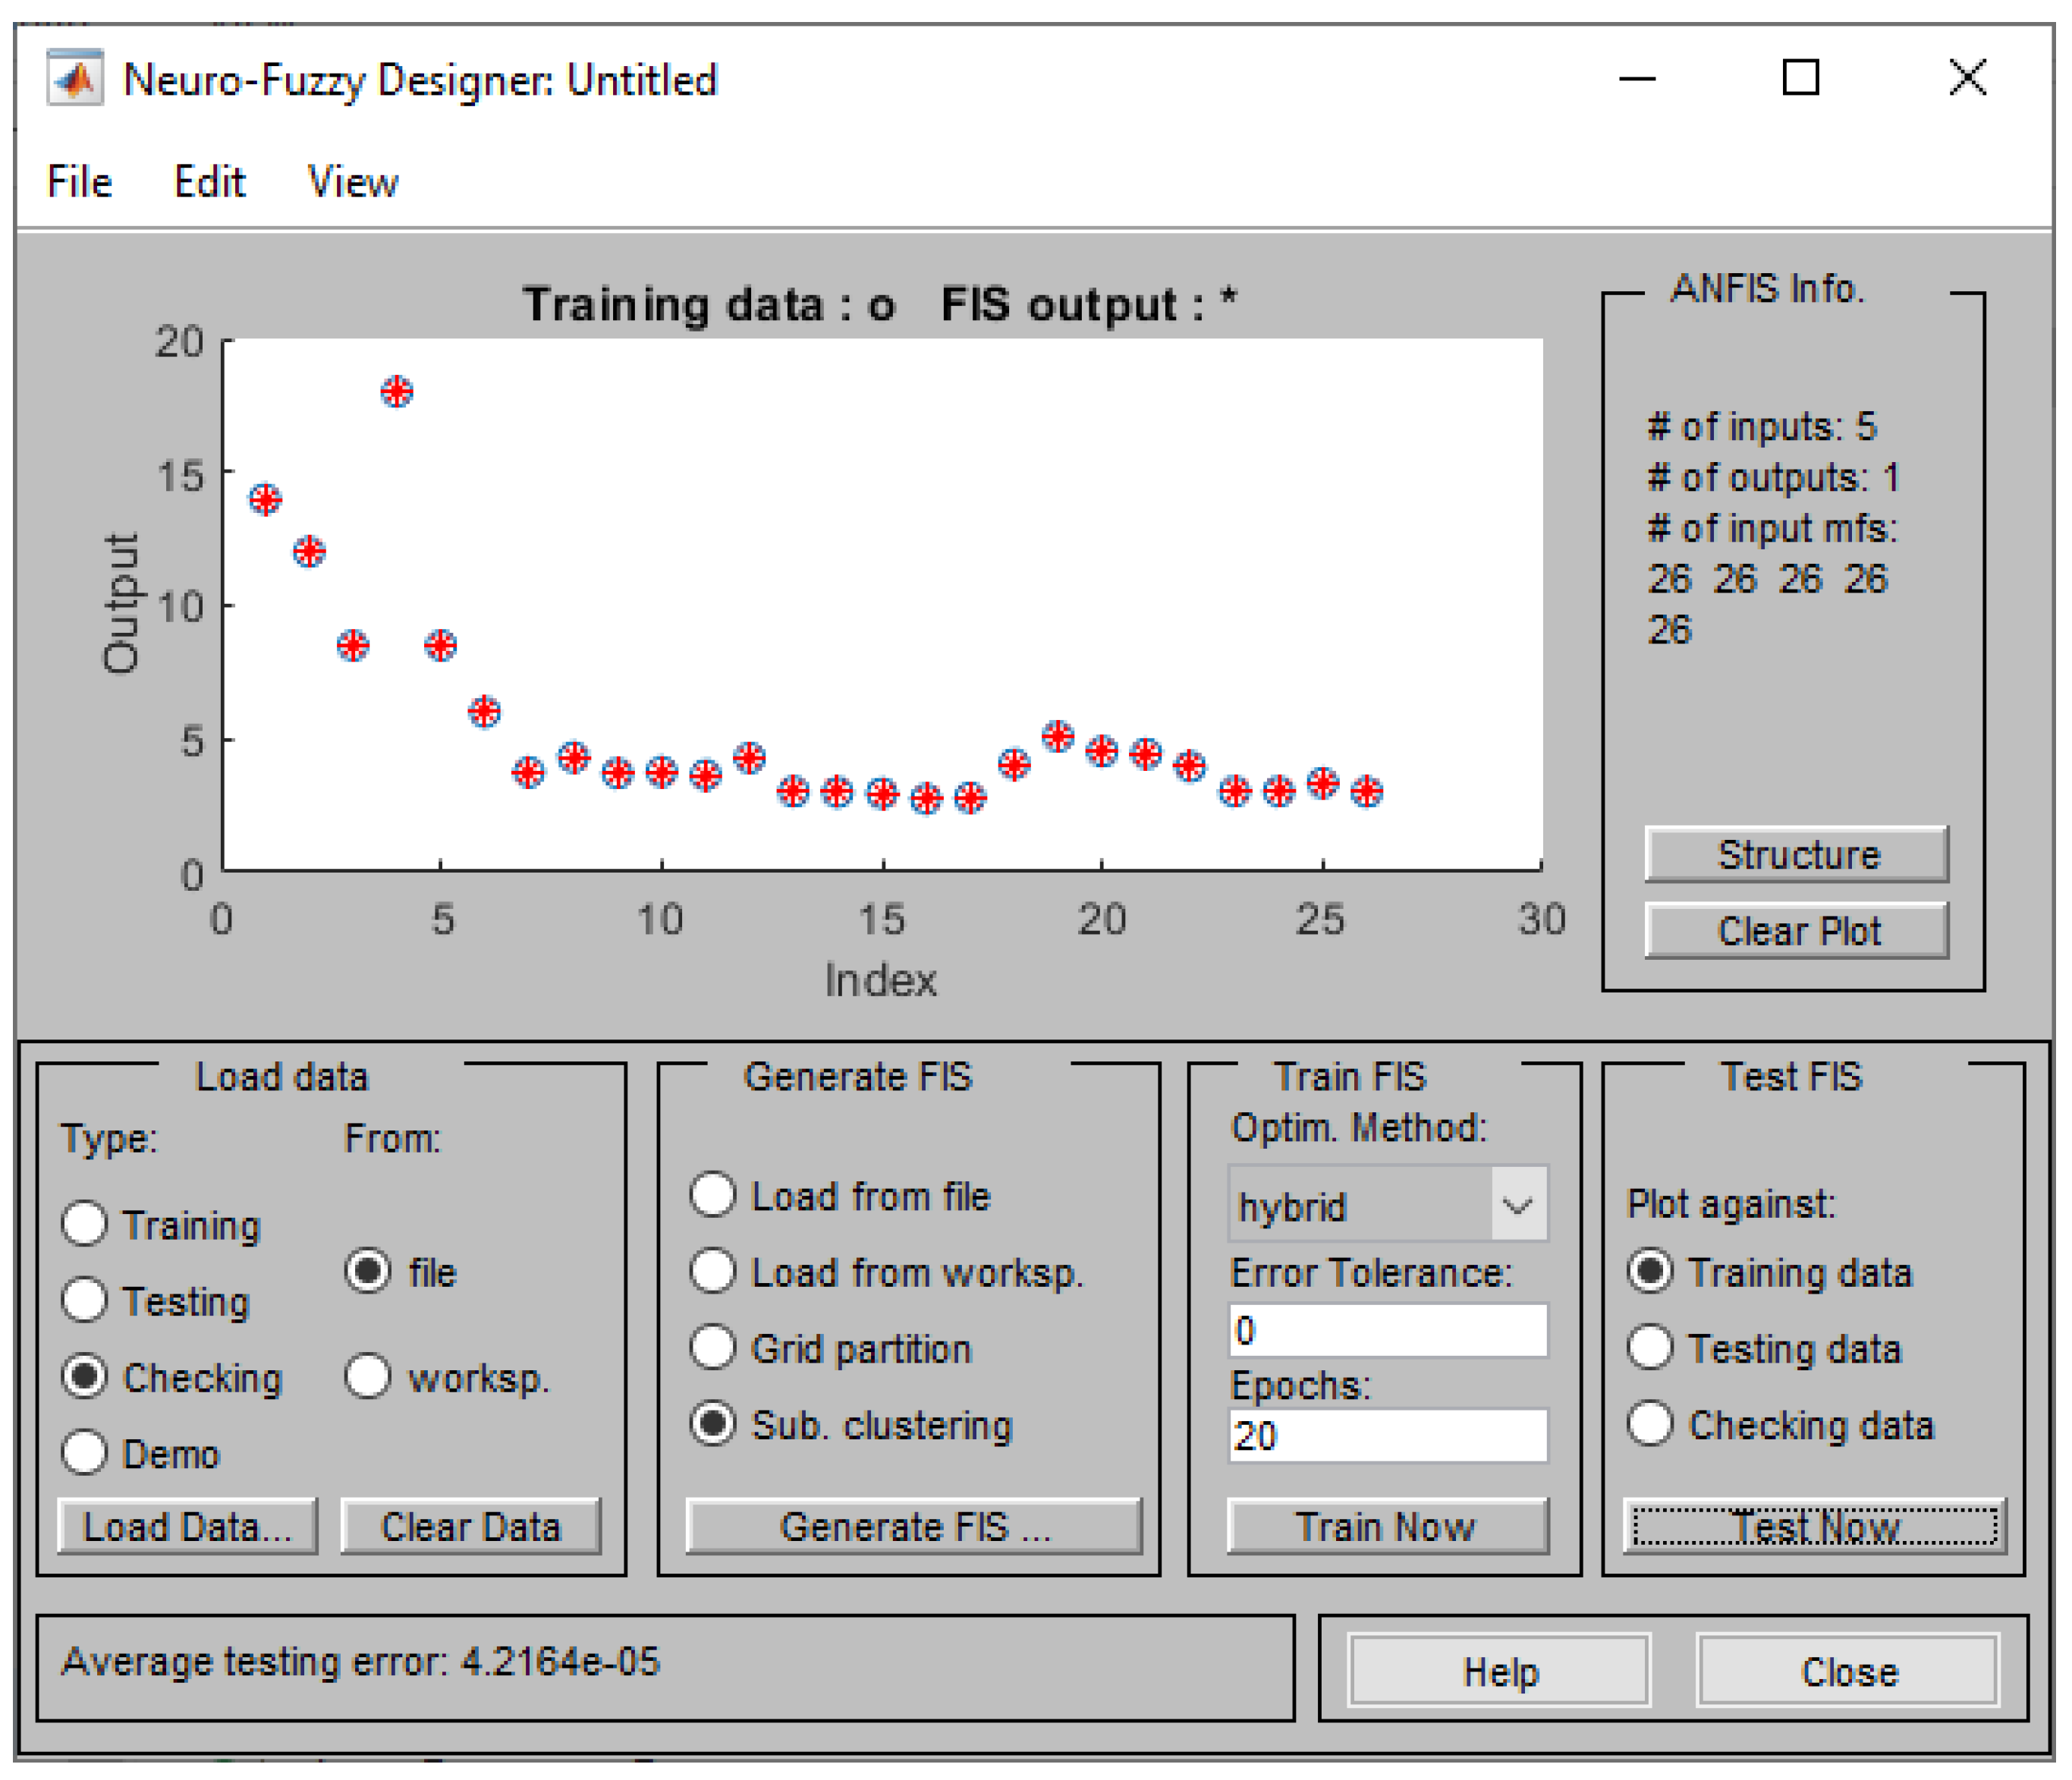The width and height of the screenshot is (2072, 1780).
Task: Plot against Checking data radio button
Action: coord(1649,1423)
